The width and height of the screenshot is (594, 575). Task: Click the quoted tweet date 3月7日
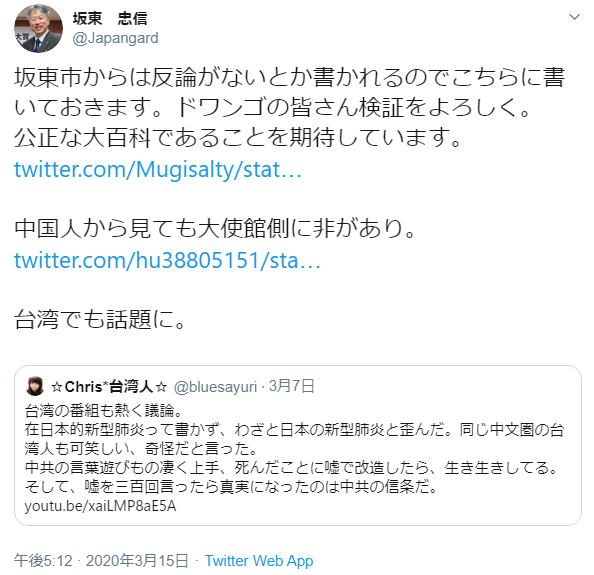pyautogui.click(x=292, y=386)
